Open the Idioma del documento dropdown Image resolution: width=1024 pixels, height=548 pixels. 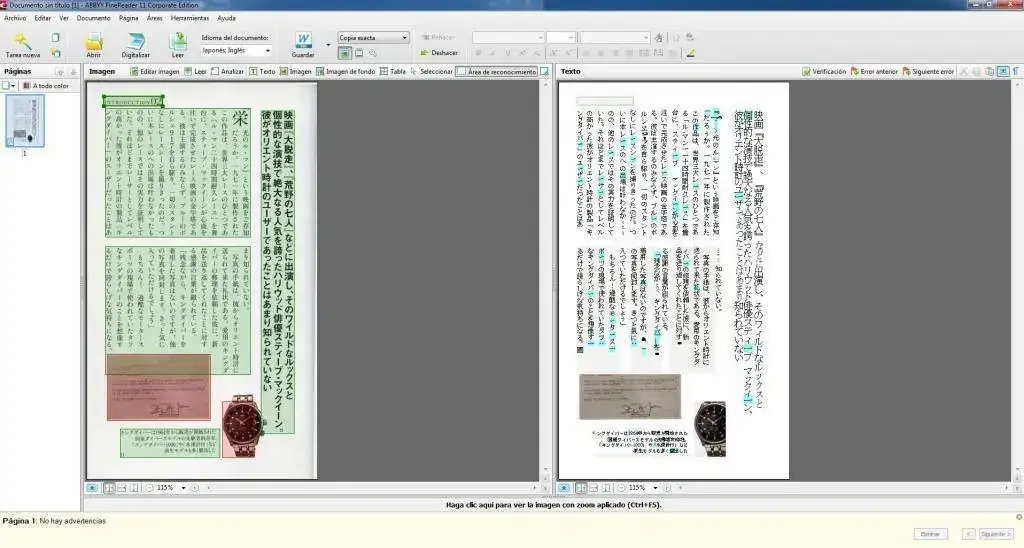[x=236, y=50]
